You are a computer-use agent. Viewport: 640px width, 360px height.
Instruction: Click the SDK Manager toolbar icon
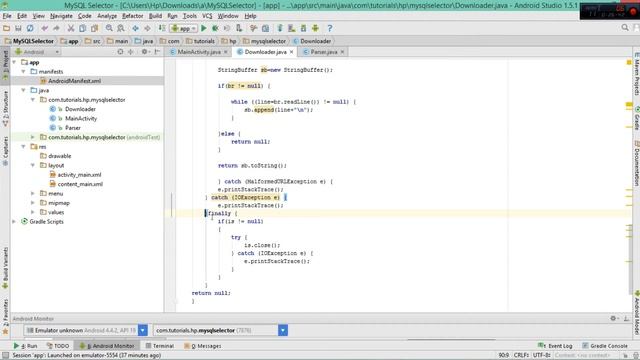point(303,28)
